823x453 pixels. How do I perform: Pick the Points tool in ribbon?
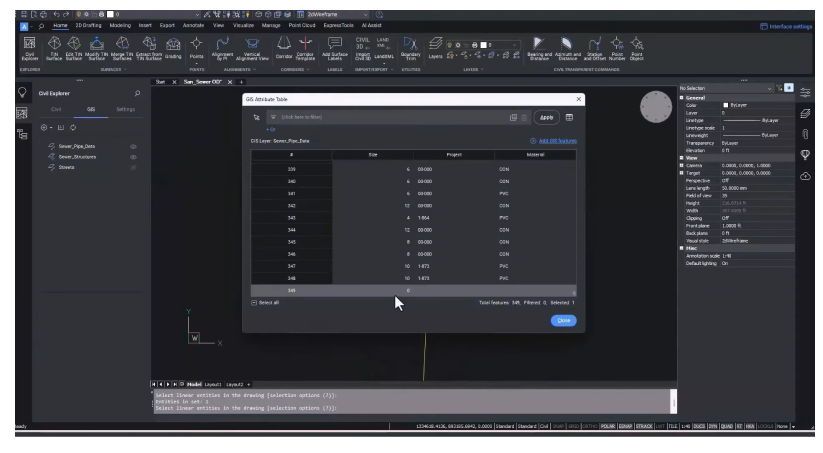point(196,48)
